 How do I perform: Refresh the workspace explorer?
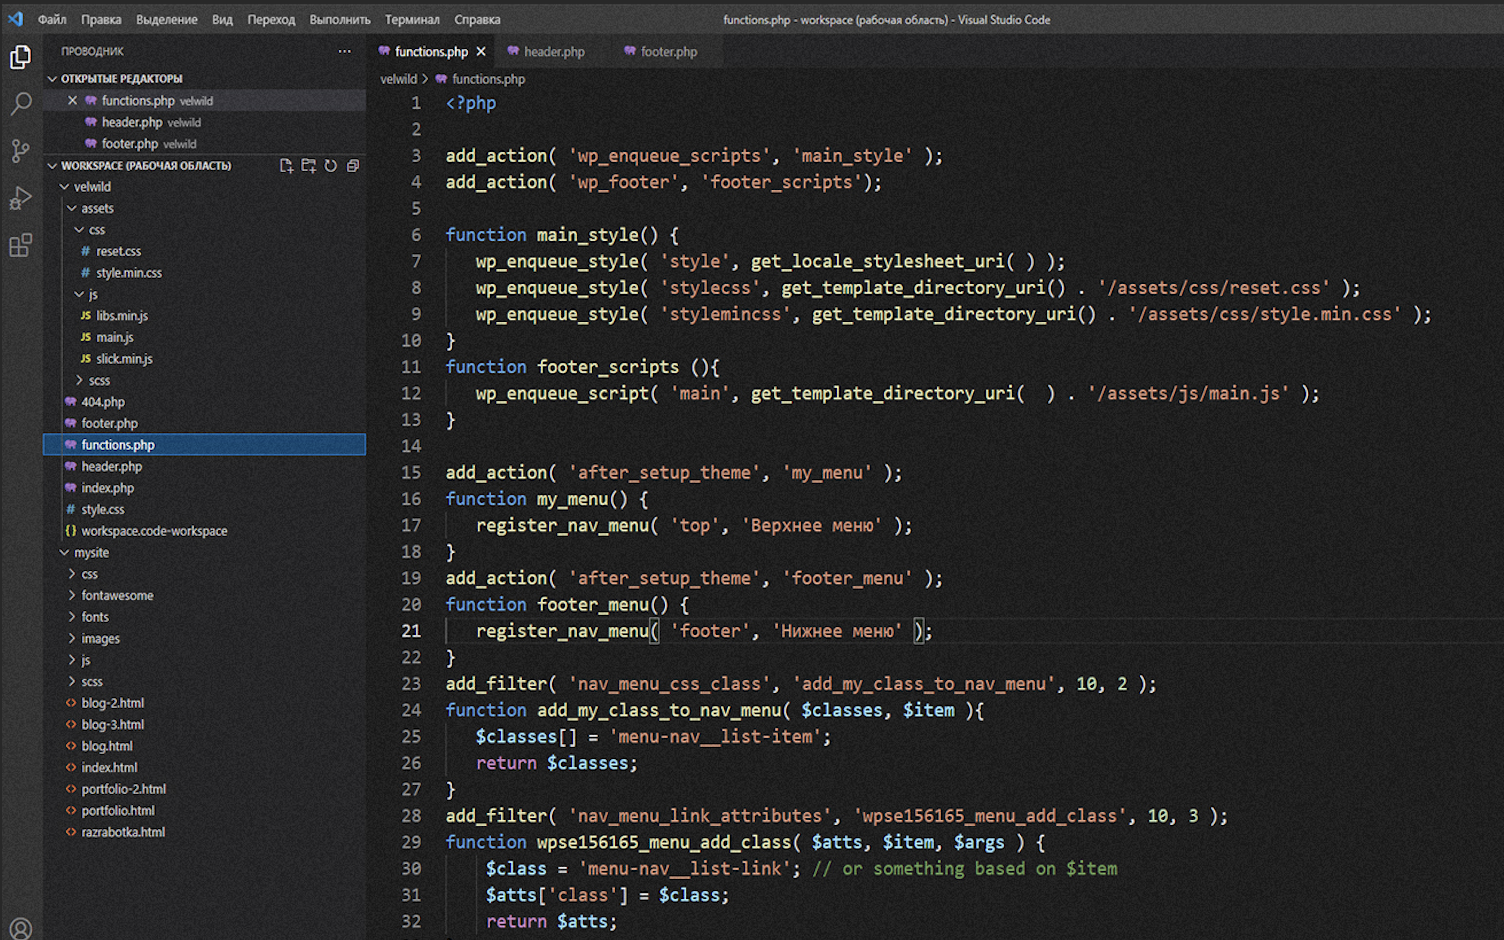(331, 166)
